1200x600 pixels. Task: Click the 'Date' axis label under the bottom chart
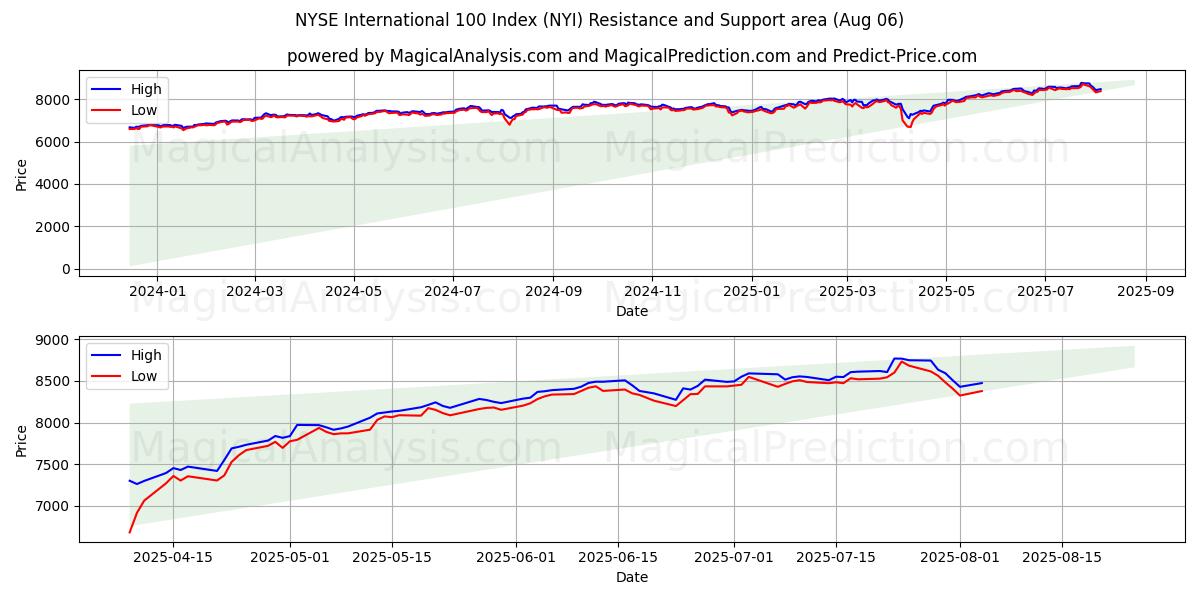[632, 577]
